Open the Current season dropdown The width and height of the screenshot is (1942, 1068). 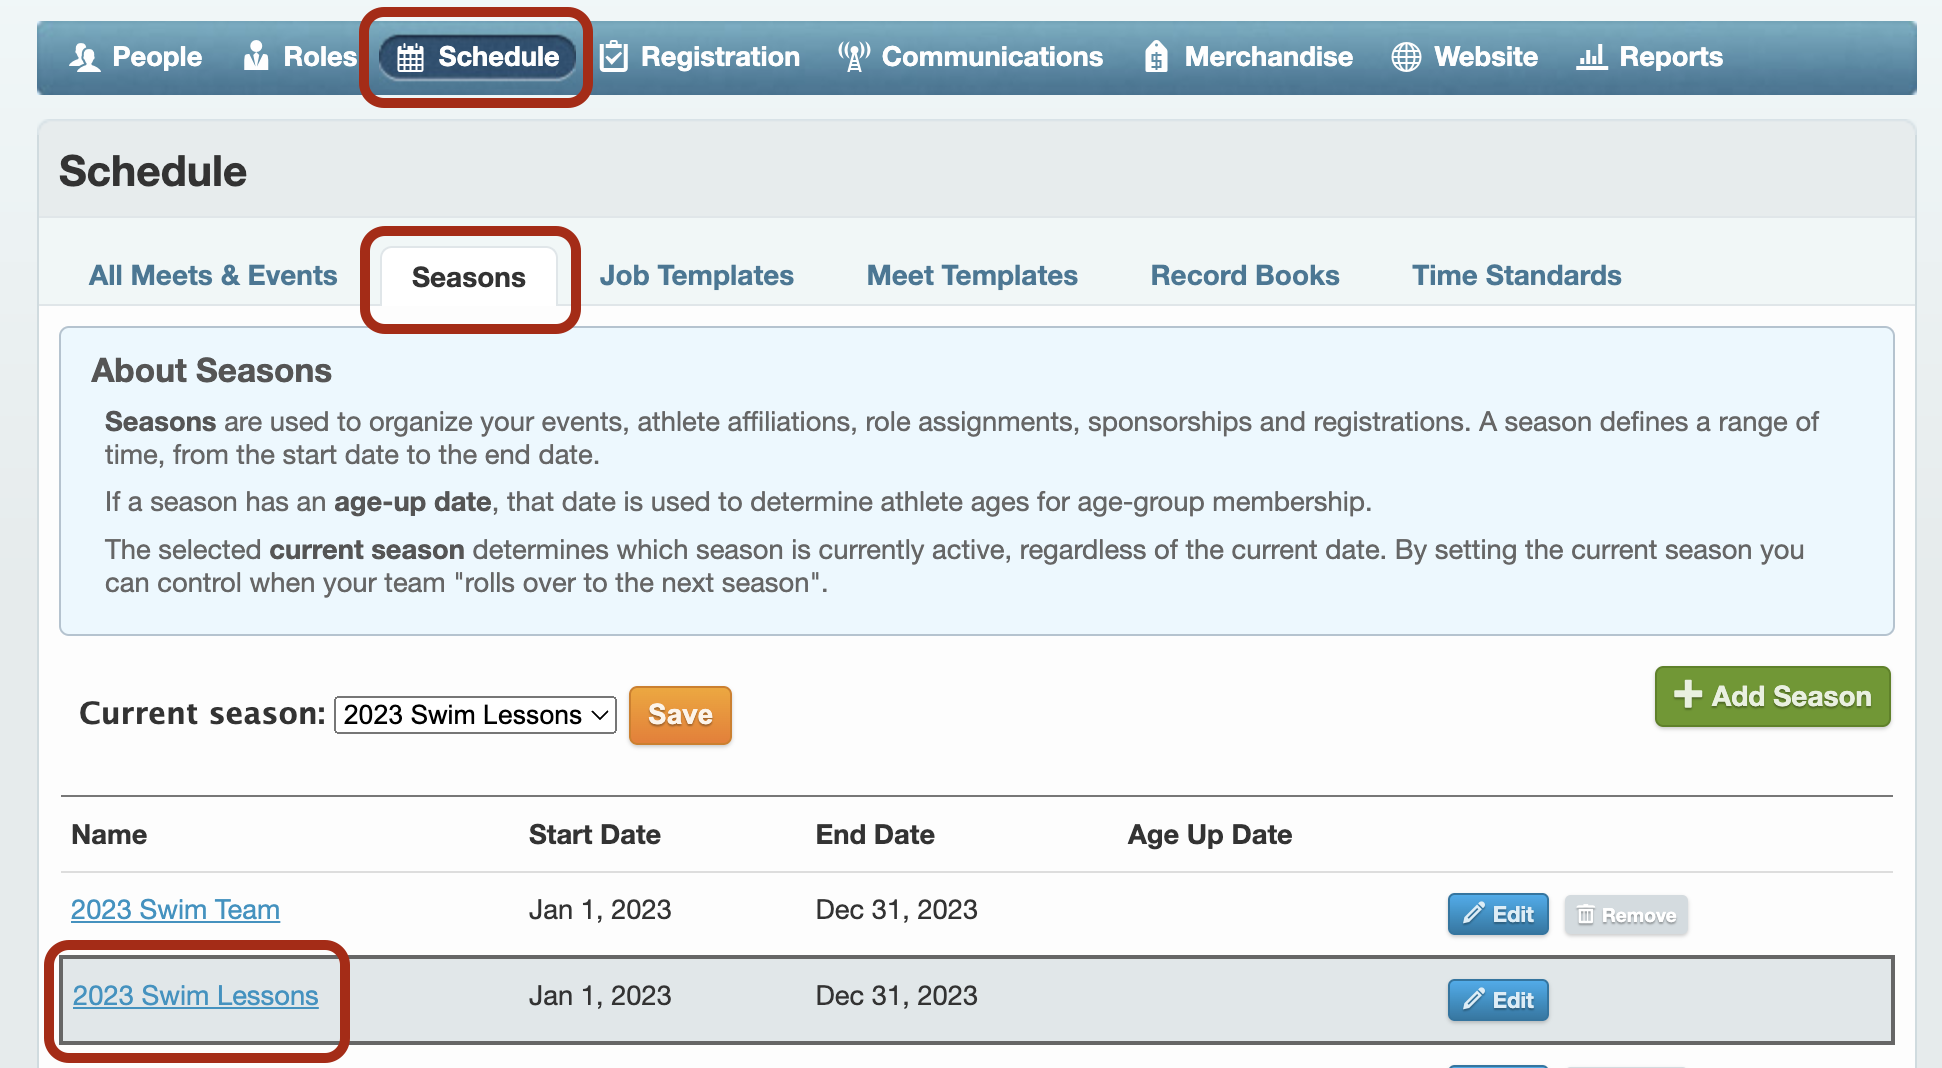coord(475,715)
